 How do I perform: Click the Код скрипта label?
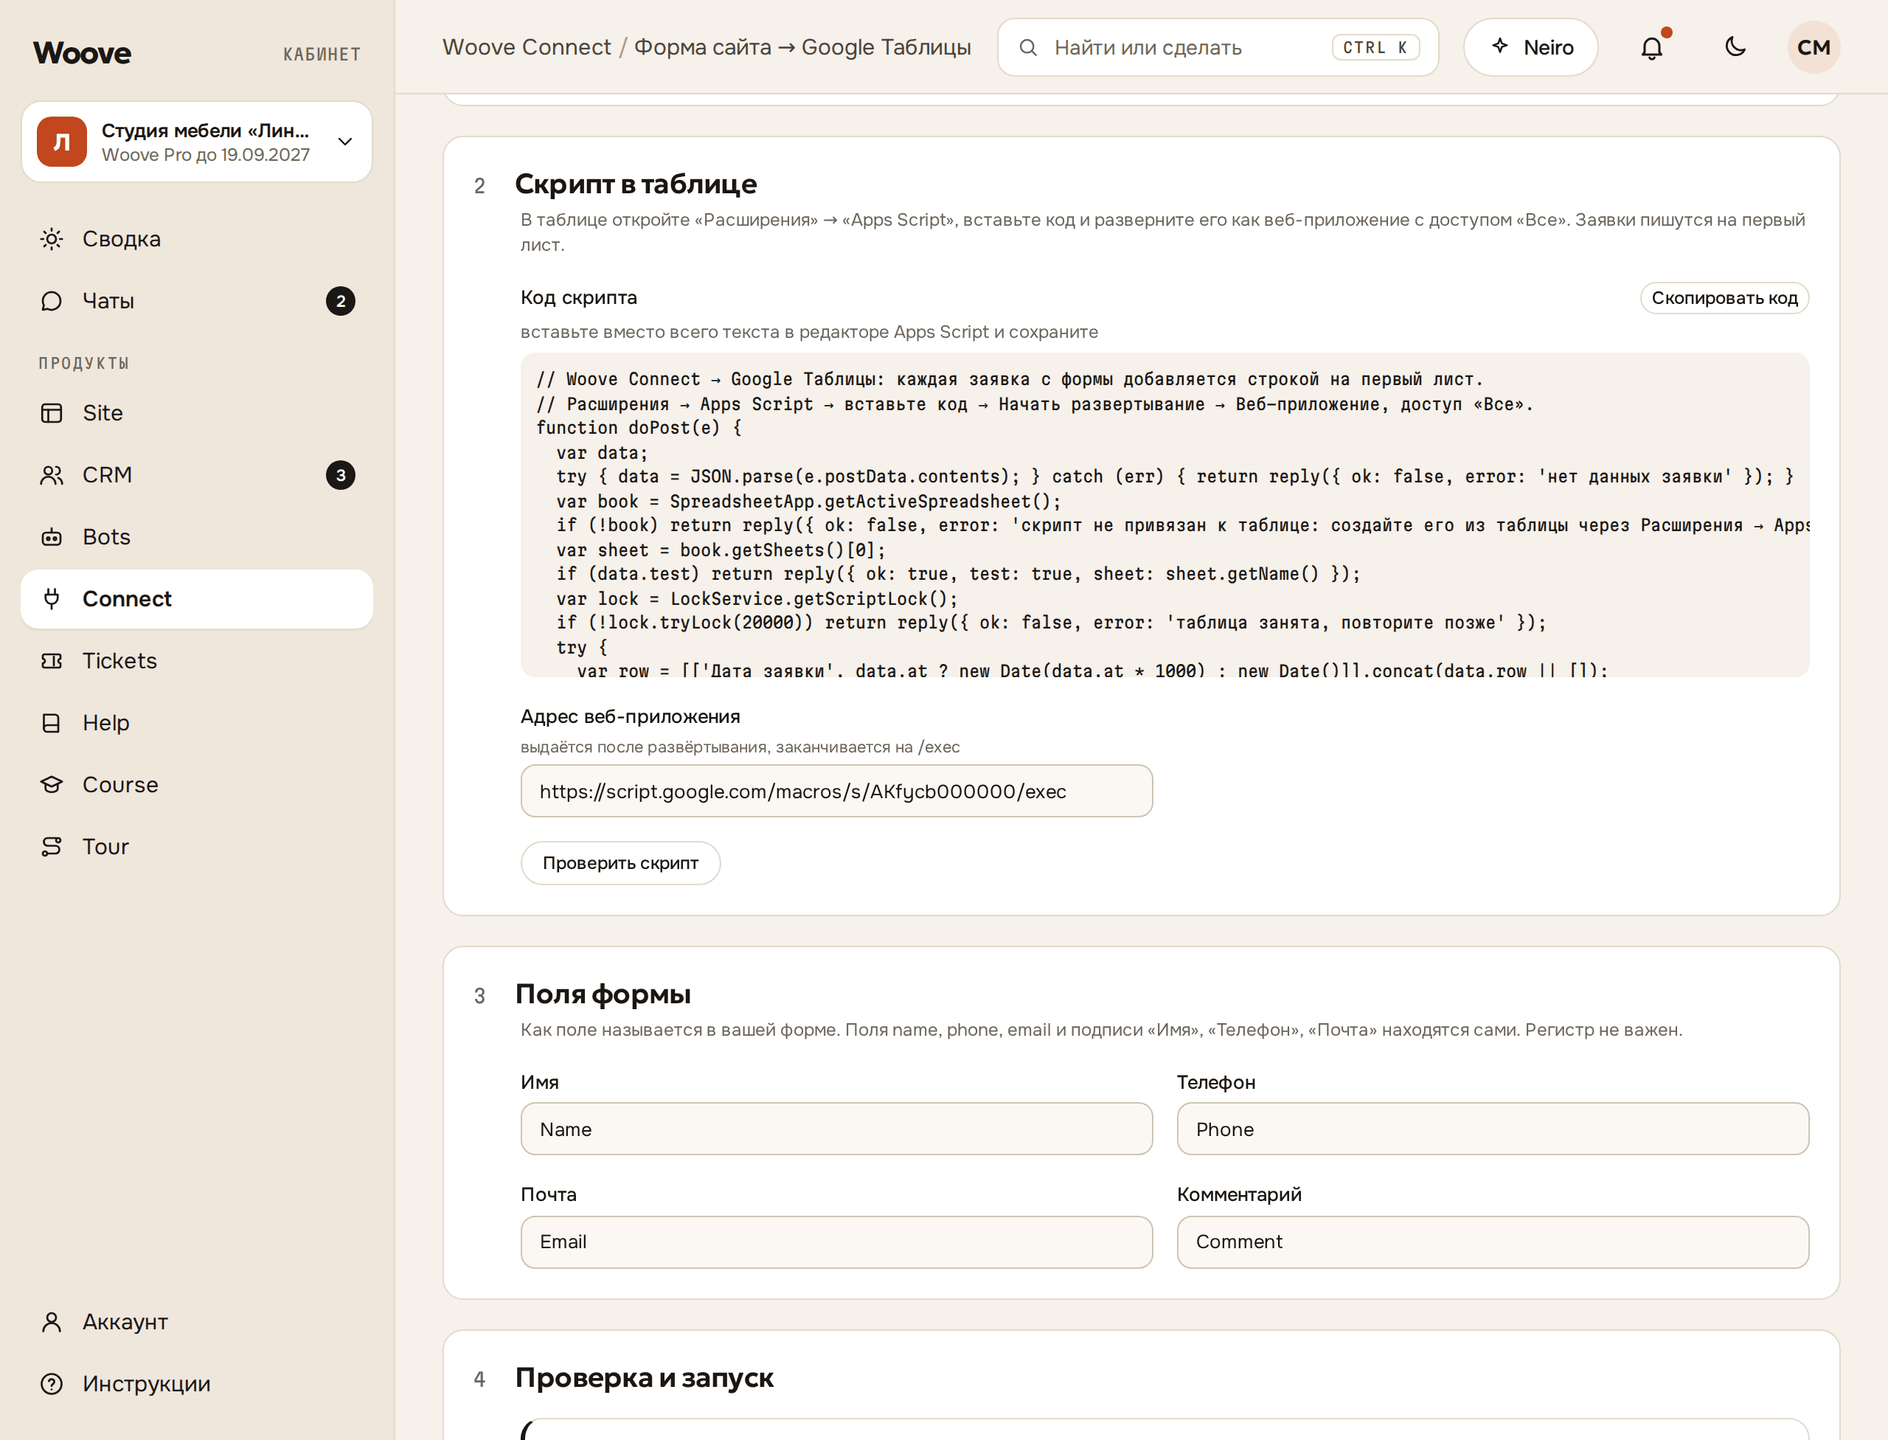578,298
